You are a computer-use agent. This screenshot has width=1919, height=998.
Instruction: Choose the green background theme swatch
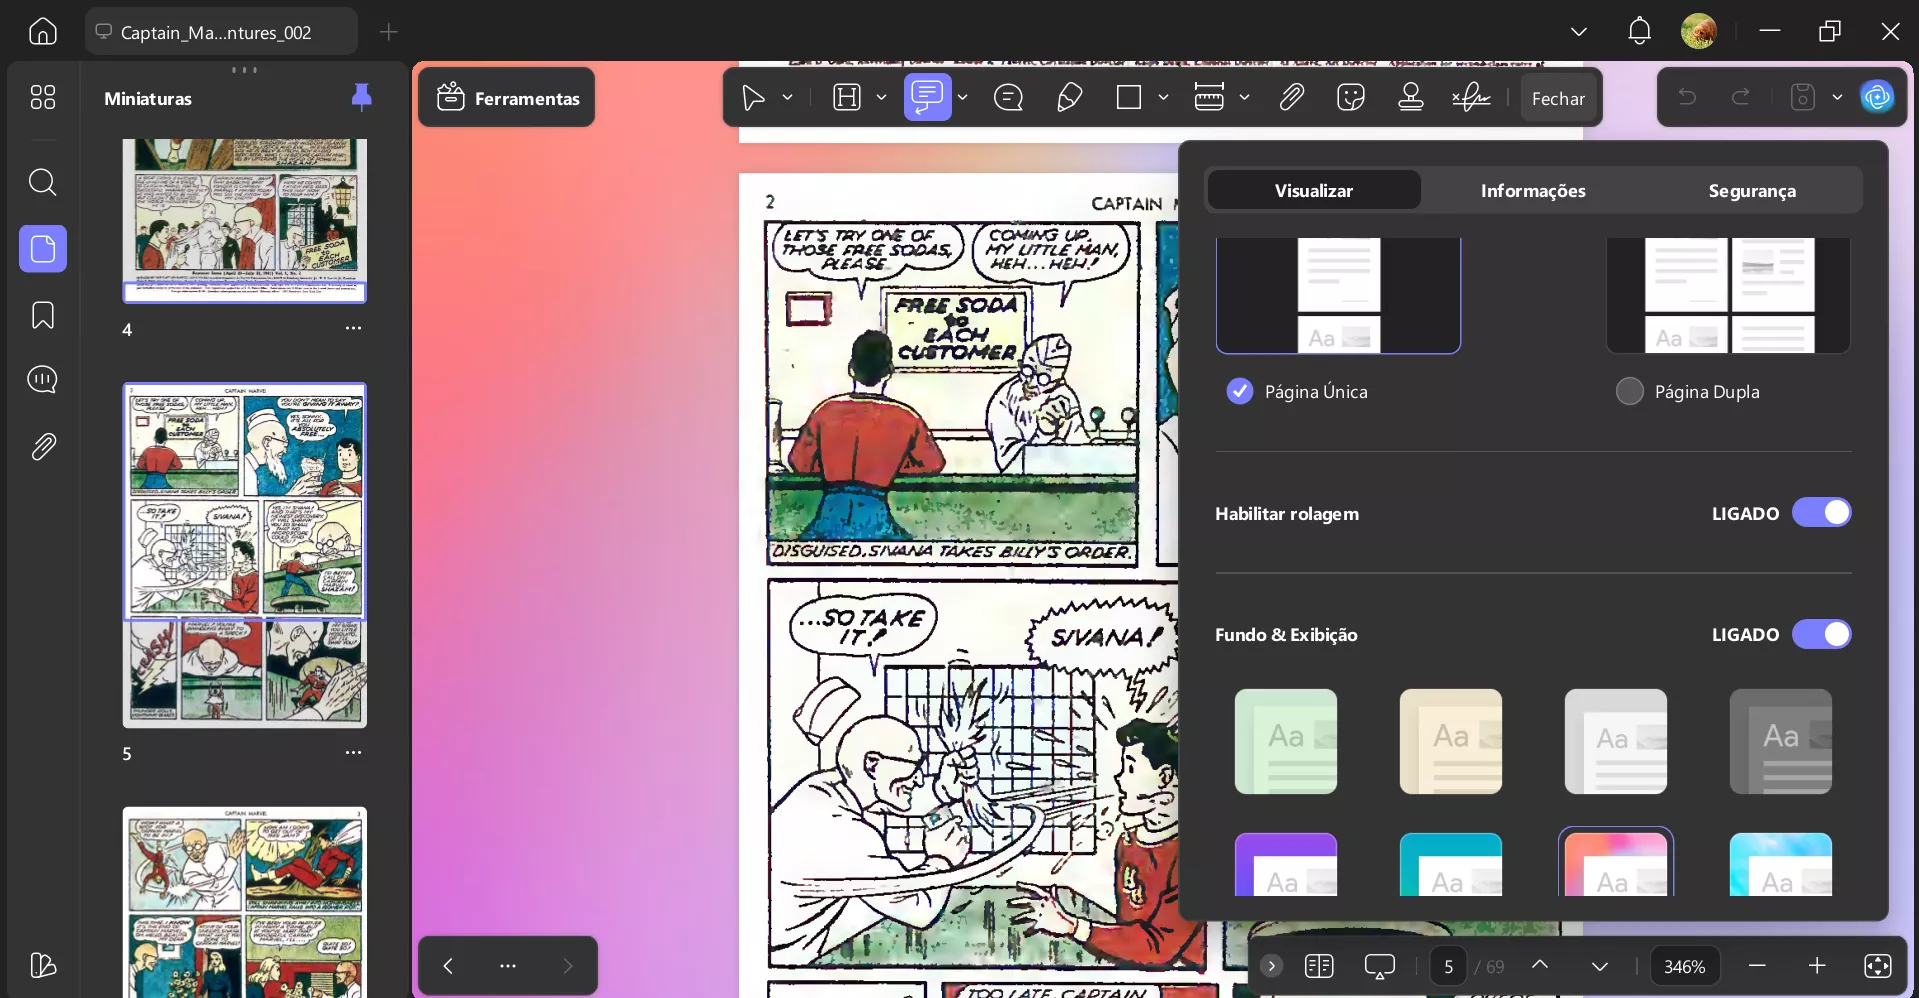tap(1286, 741)
